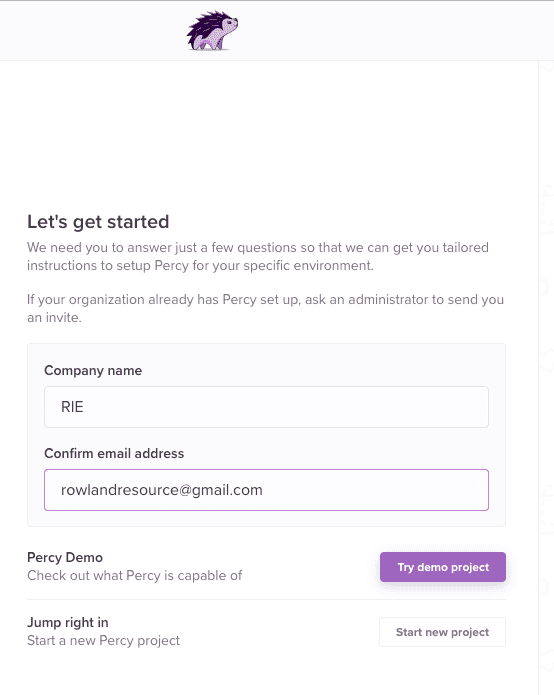This screenshot has width=554, height=695.
Task: Click the "Let's get started" heading
Action: tap(98, 222)
